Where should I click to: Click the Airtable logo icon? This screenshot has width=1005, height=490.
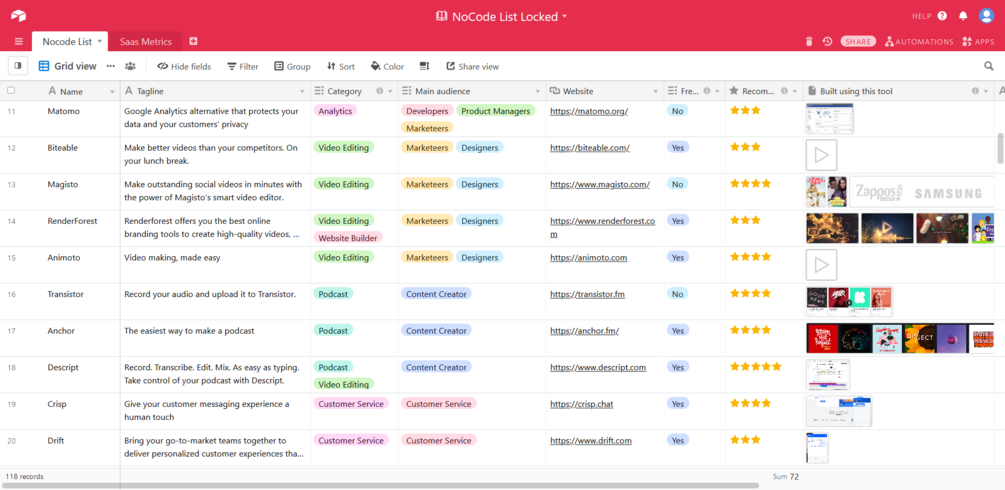[x=19, y=16]
